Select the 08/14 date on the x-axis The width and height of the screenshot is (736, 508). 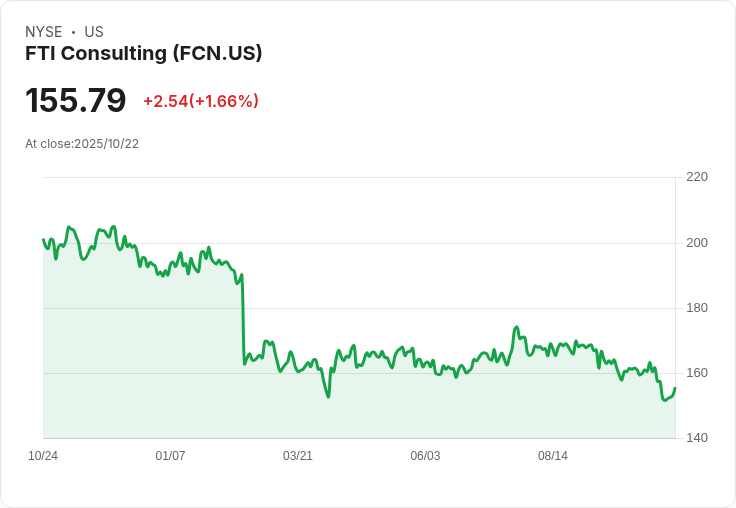point(553,456)
